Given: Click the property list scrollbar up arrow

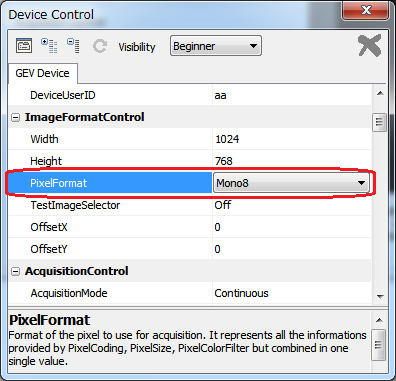Looking at the screenshot, I should pyautogui.click(x=380, y=94).
